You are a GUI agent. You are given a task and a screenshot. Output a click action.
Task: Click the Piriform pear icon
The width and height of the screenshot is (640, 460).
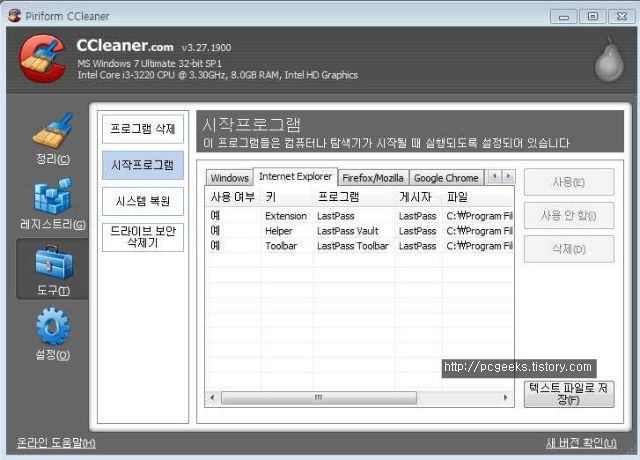609,60
